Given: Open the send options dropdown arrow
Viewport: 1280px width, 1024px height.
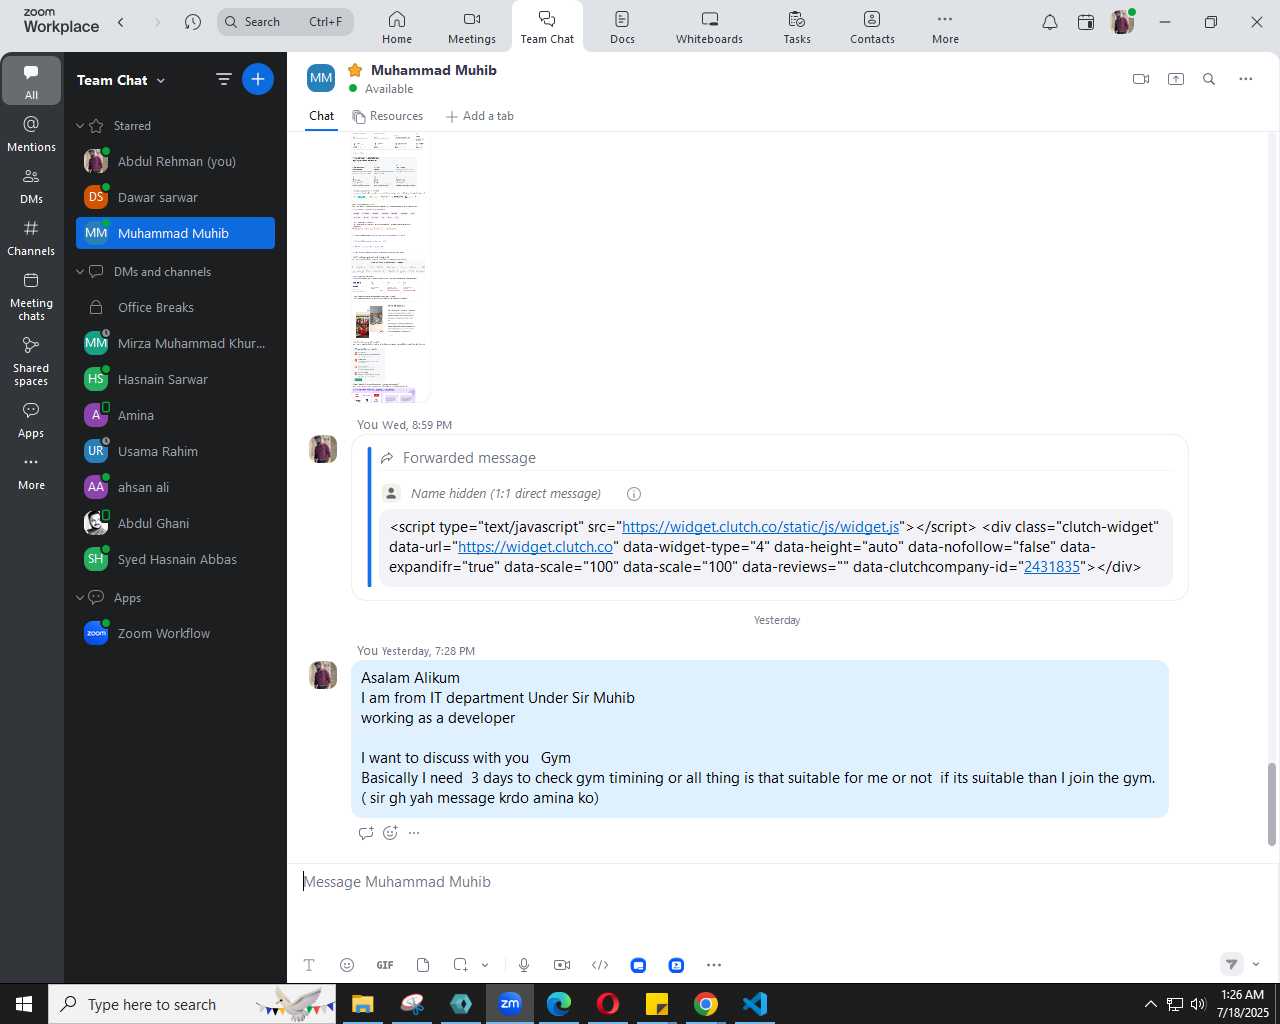Looking at the screenshot, I should point(1256,964).
